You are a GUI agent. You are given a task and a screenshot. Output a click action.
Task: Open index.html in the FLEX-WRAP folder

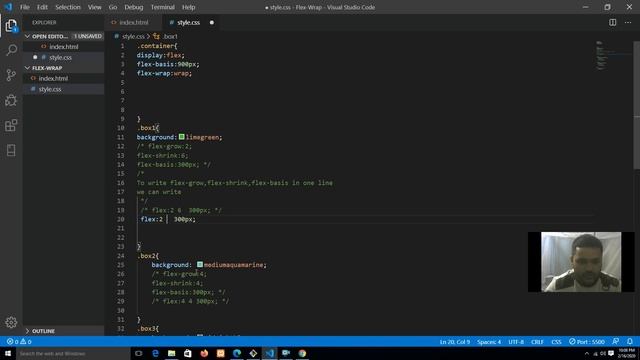(63, 78)
